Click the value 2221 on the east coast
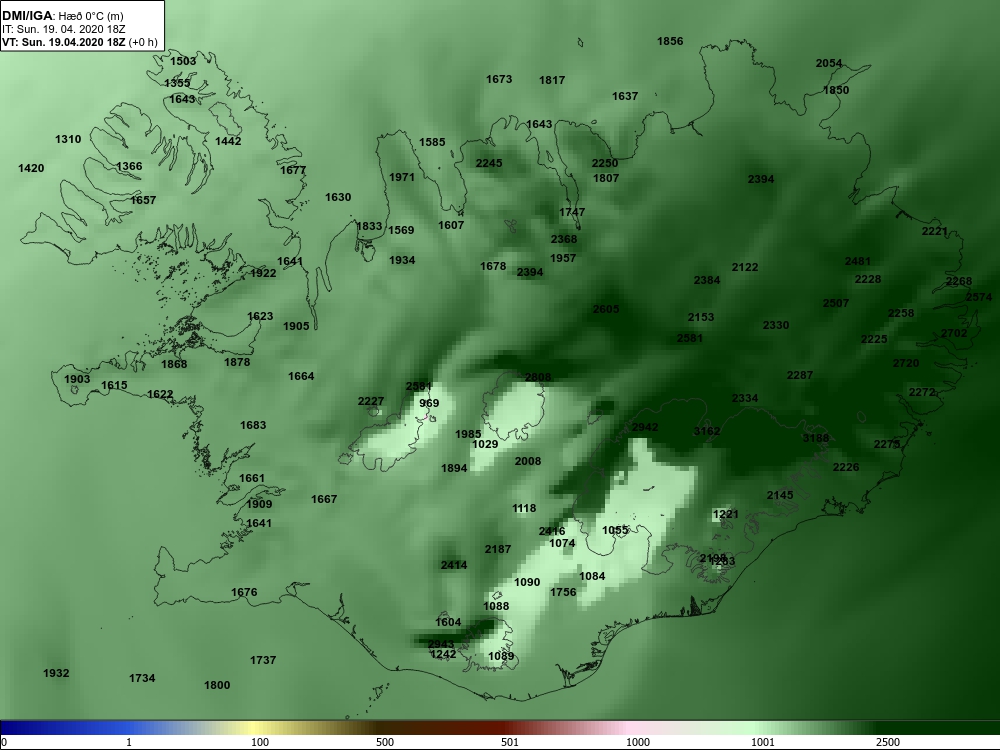This screenshot has width=1000, height=750. coord(934,232)
